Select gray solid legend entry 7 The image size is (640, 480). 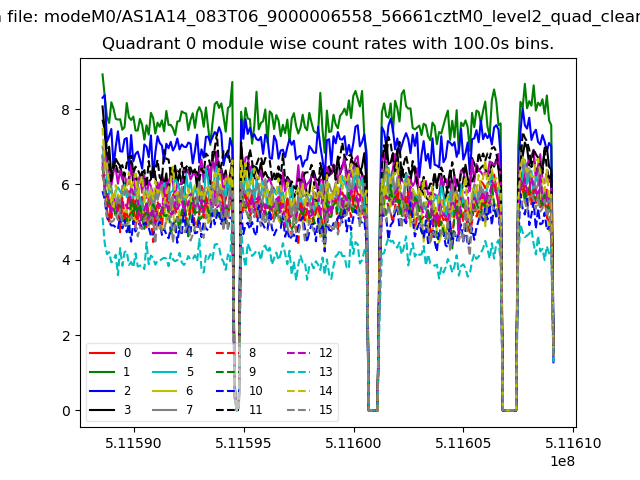pyautogui.click(x=173, y=410)
